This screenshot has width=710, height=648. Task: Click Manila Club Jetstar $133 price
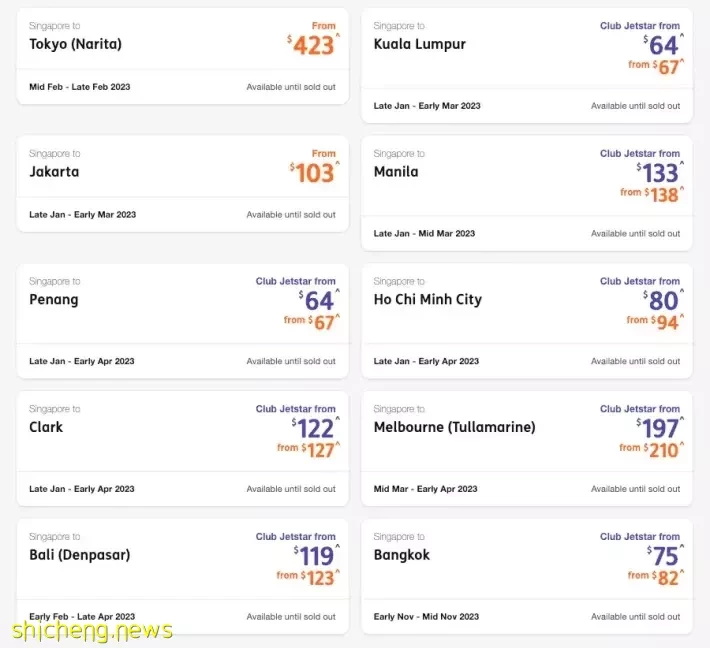click(660, 173)
